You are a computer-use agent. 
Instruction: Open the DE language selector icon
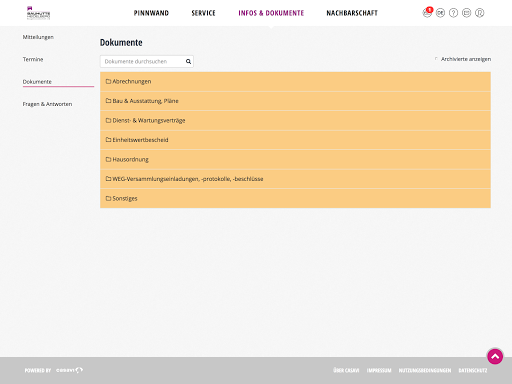tap(440, 13)
